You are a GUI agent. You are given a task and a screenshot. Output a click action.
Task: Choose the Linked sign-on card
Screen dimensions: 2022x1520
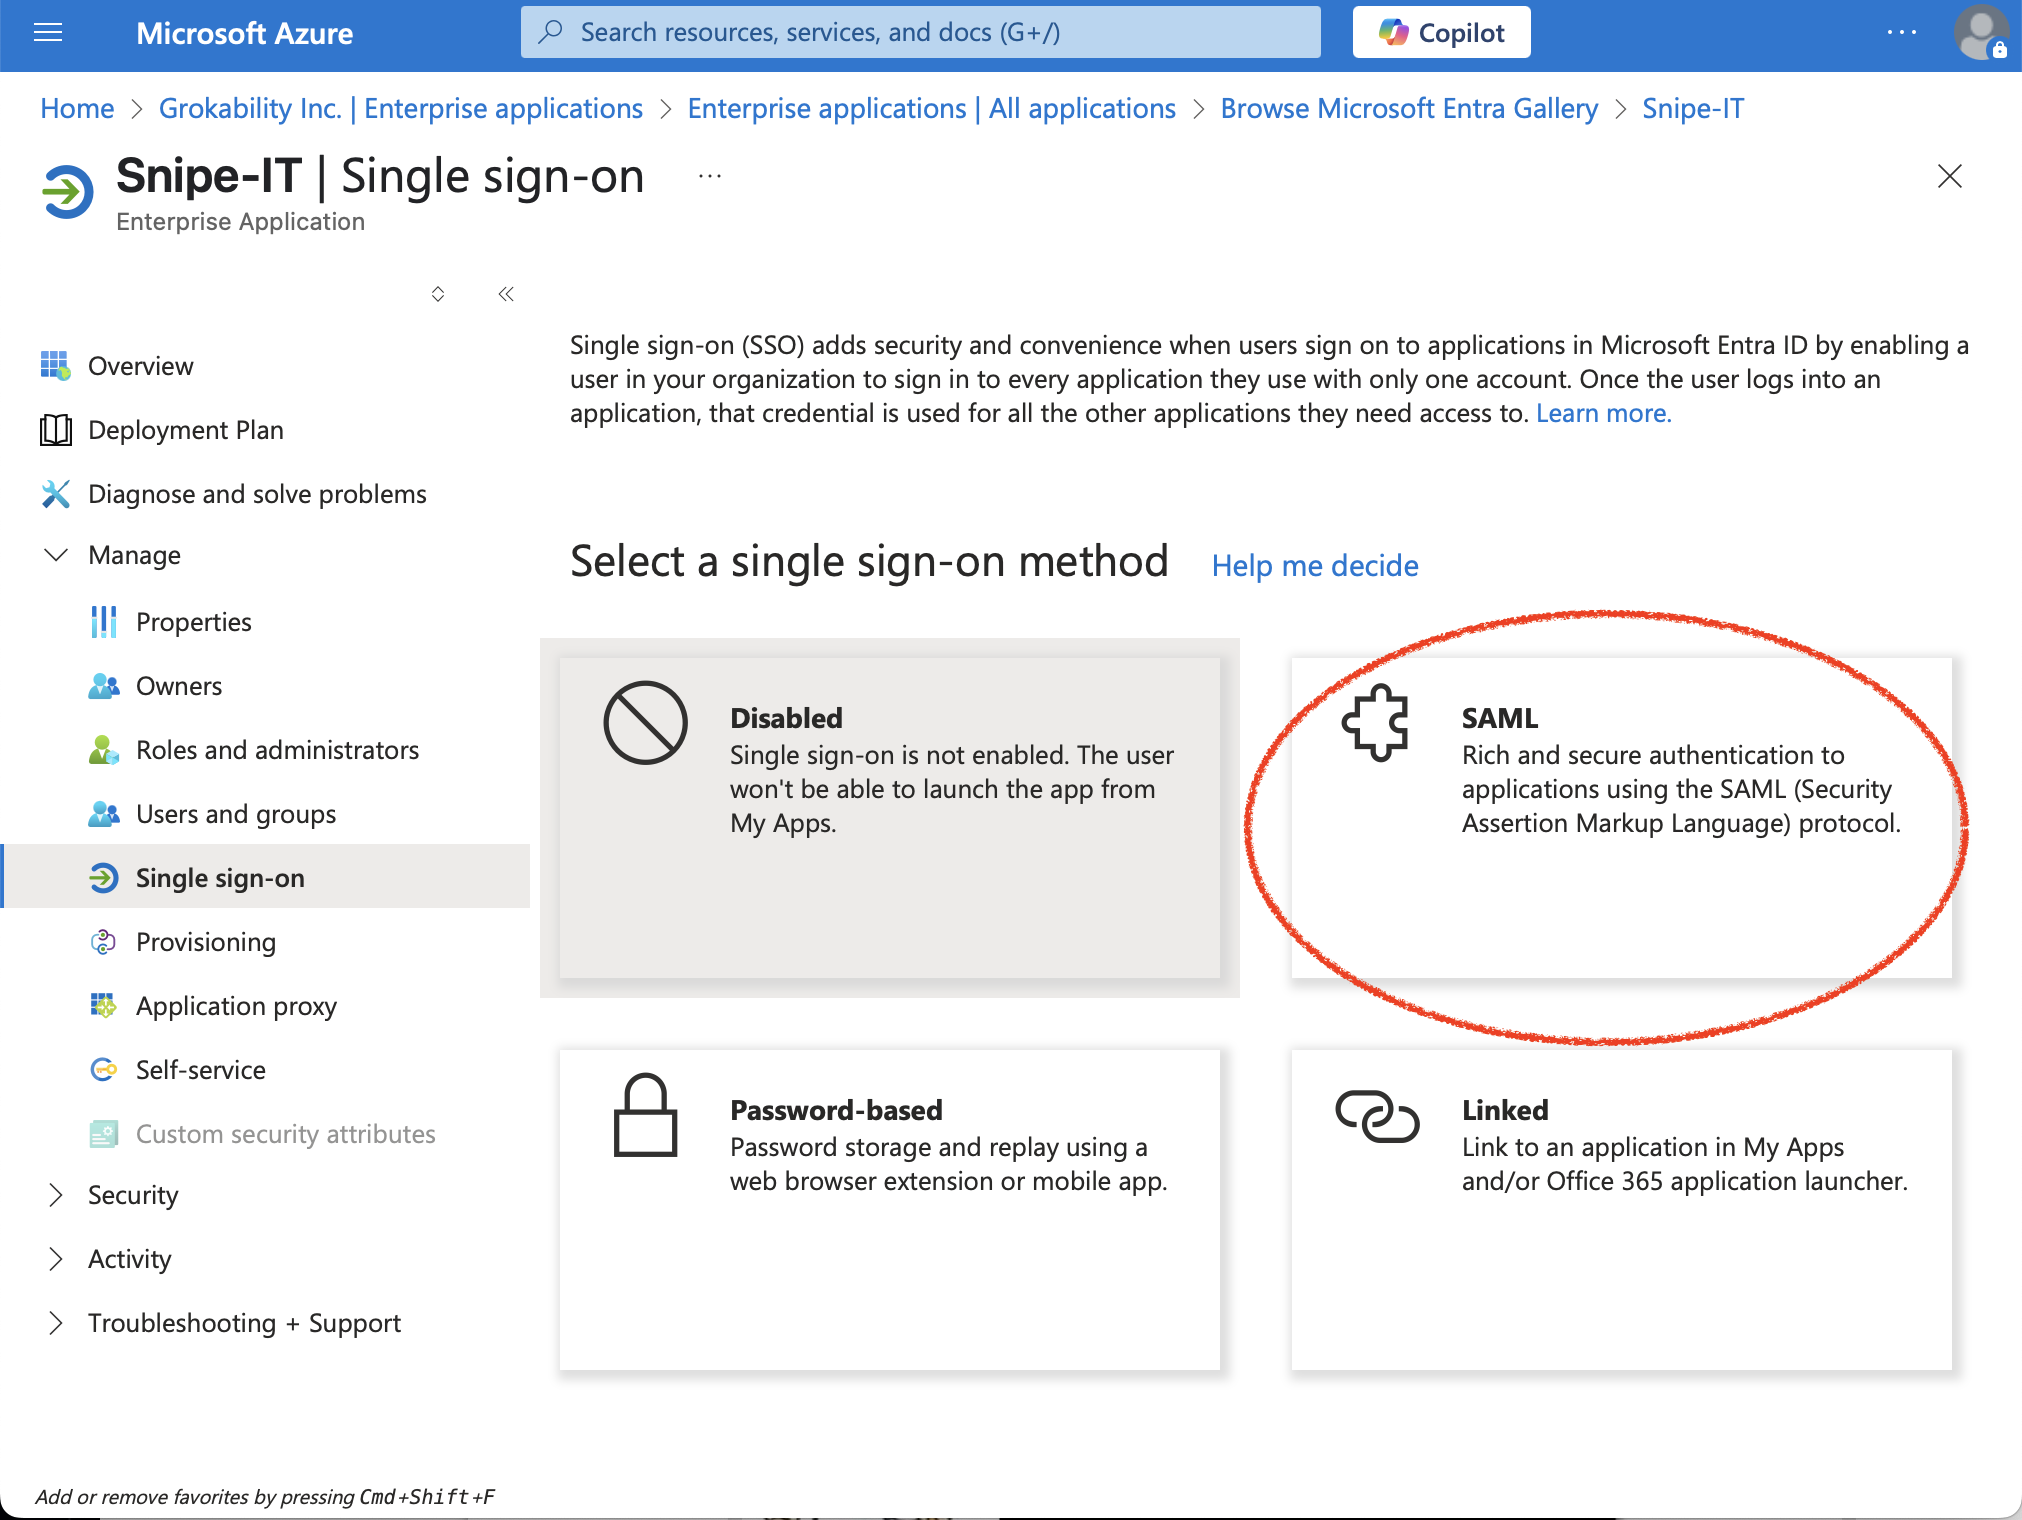point(1621,1209)
